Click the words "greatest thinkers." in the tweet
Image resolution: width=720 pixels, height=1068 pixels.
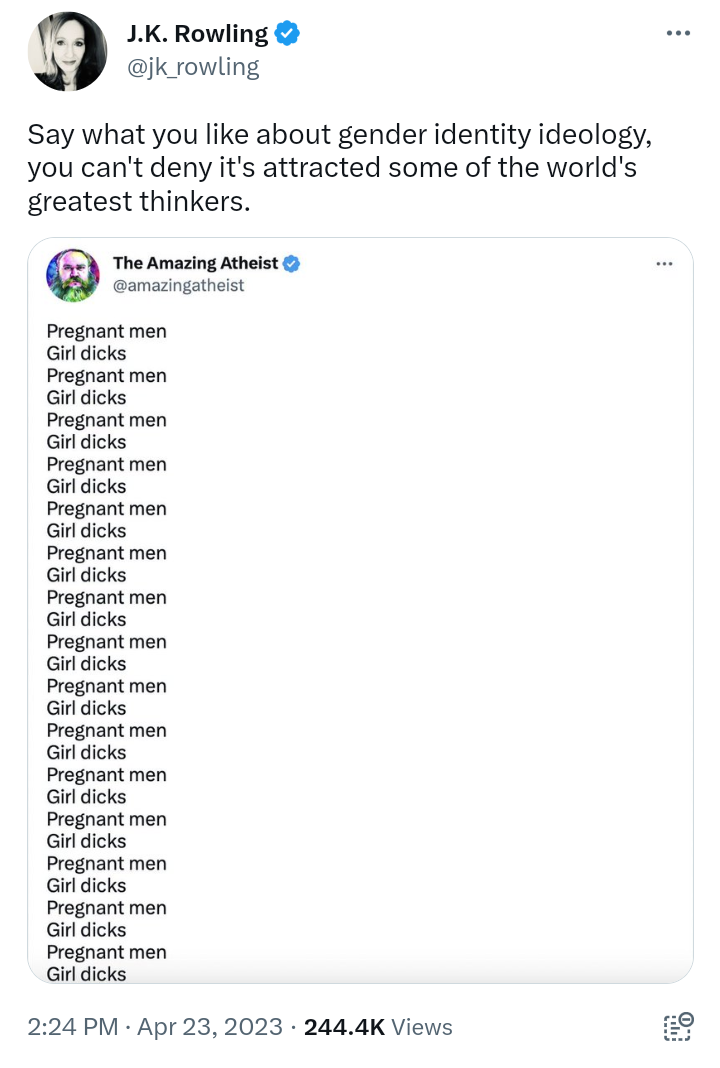(136, 201)
